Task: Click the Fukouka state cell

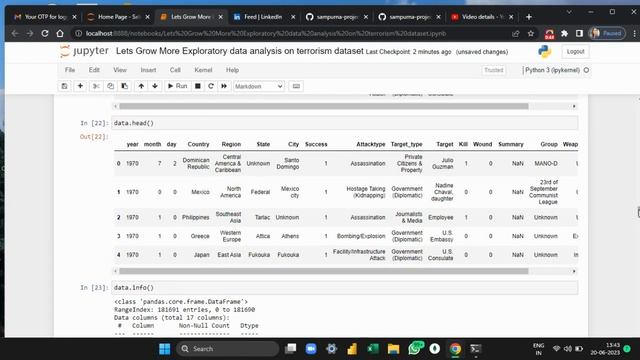Action: (x=259, y=255)
